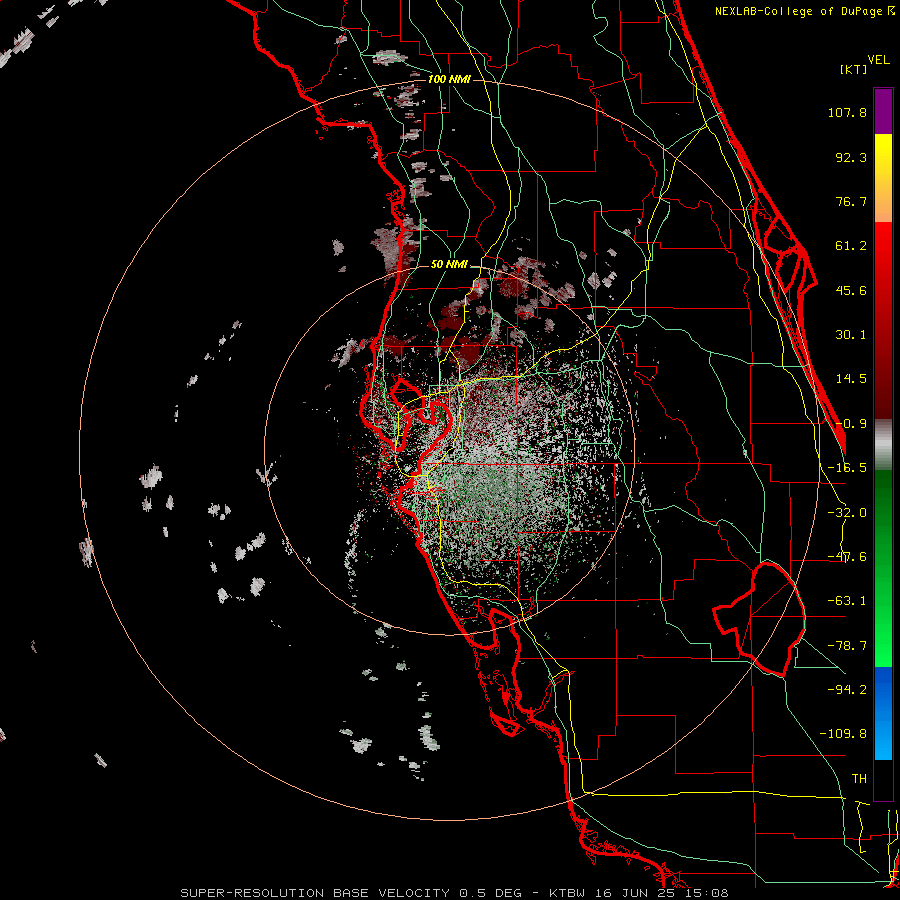Select the 92.3 scale value

851,157
